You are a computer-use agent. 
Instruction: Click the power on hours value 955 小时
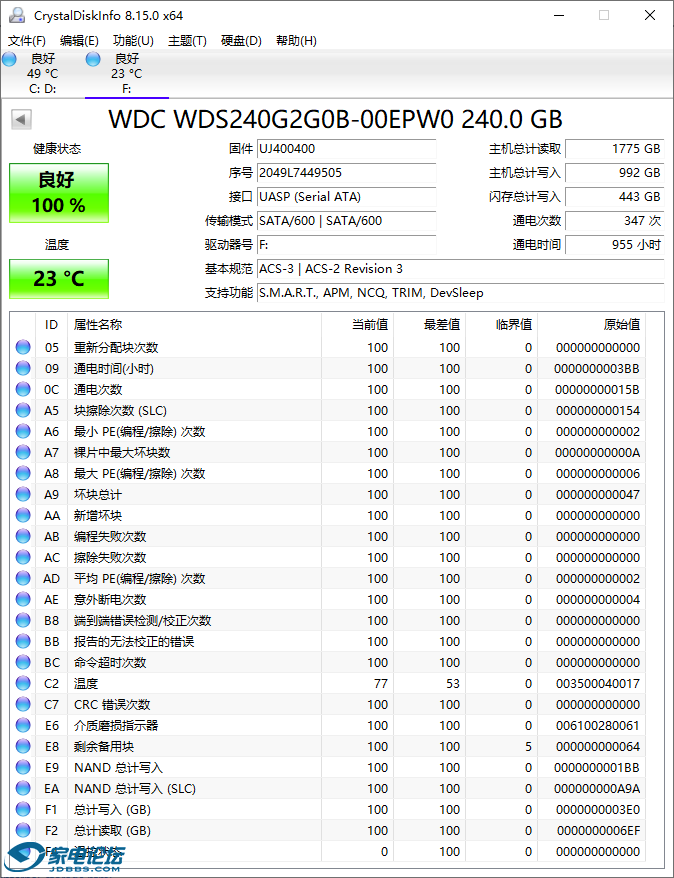point(615,245)
